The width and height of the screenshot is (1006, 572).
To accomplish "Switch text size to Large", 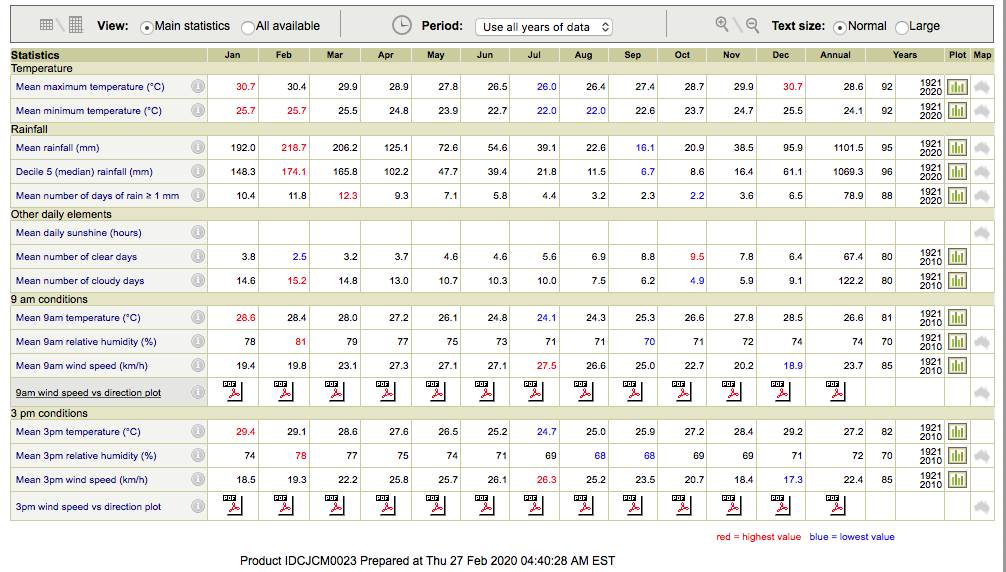I will 902,27.
